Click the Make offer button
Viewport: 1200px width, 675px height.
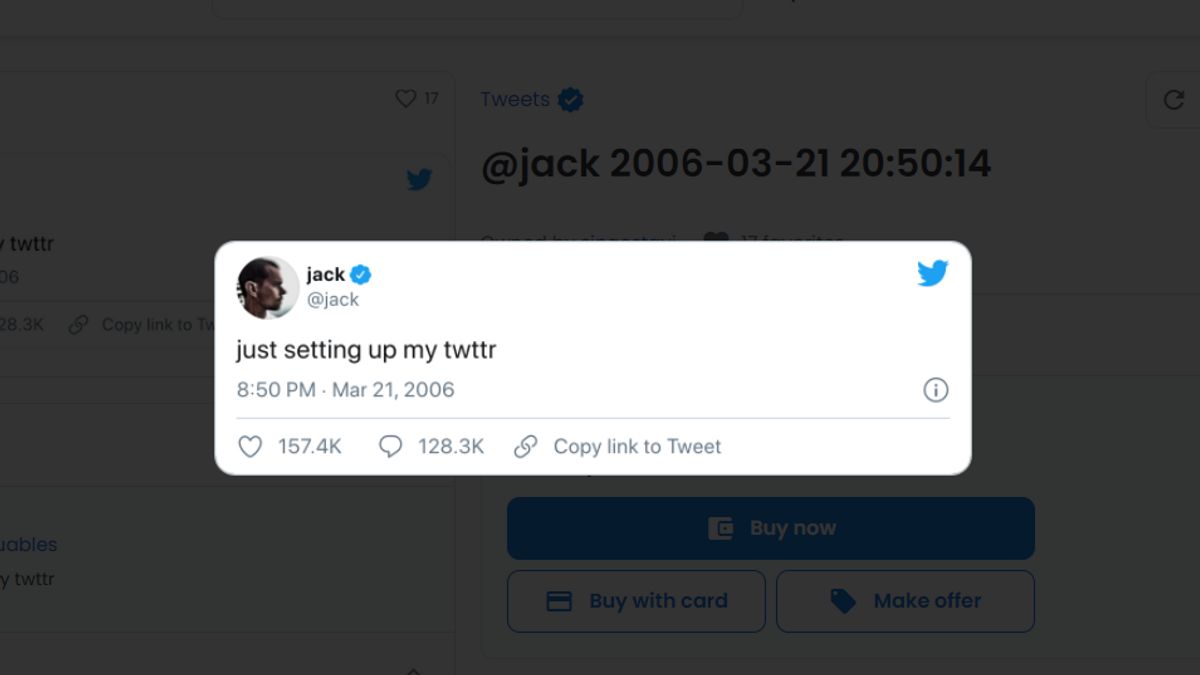pos(905,601)
